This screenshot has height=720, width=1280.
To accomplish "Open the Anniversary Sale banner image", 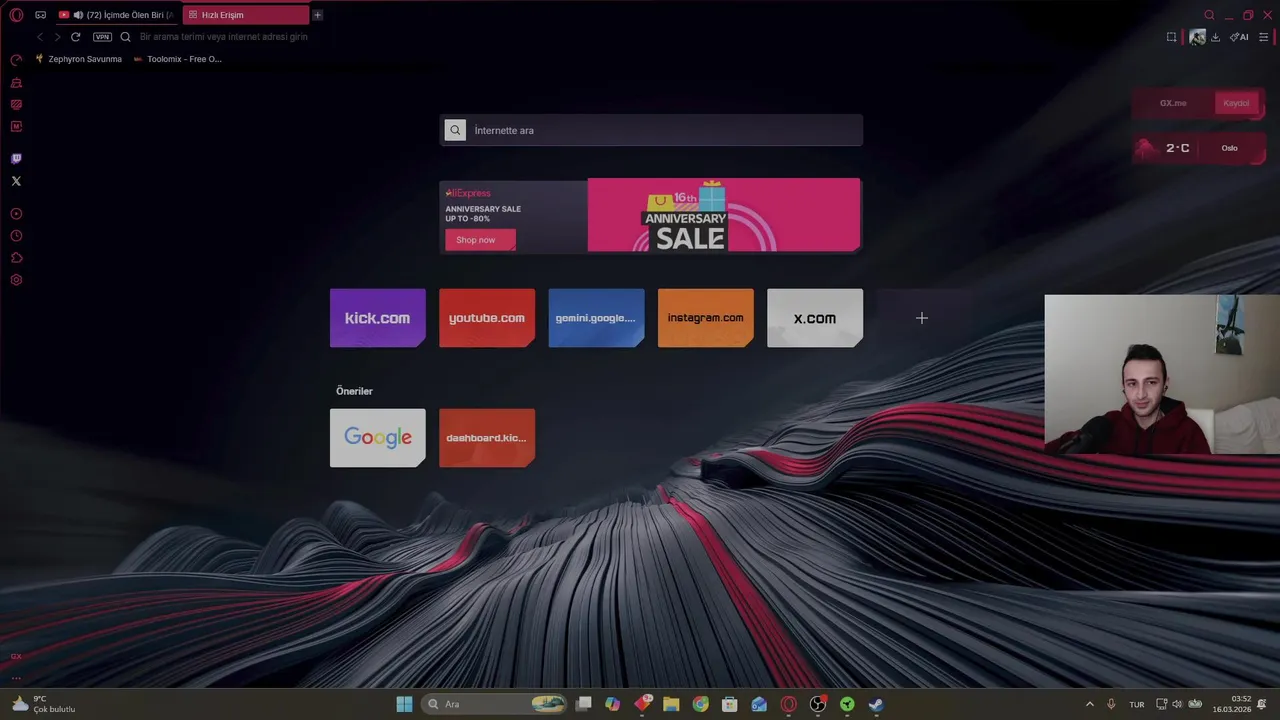I will coord(724,215).
